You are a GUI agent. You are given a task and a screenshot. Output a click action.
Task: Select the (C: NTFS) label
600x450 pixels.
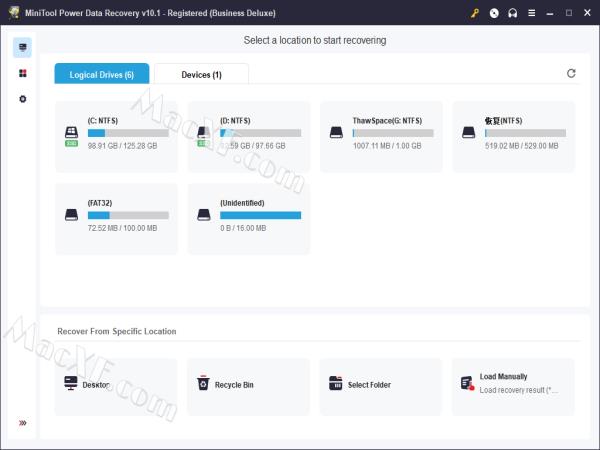click(103, 121)
